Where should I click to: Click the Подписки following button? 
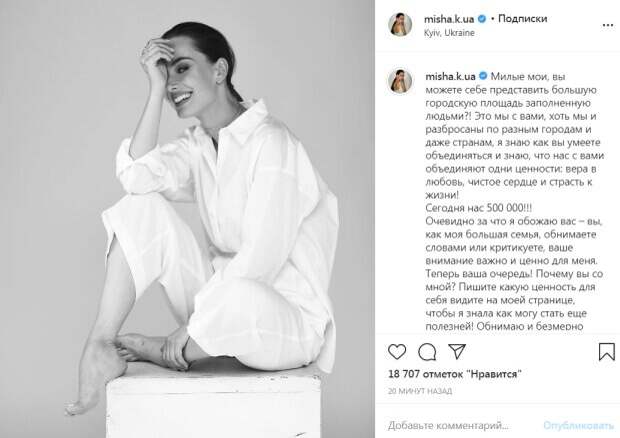[522, 19]
